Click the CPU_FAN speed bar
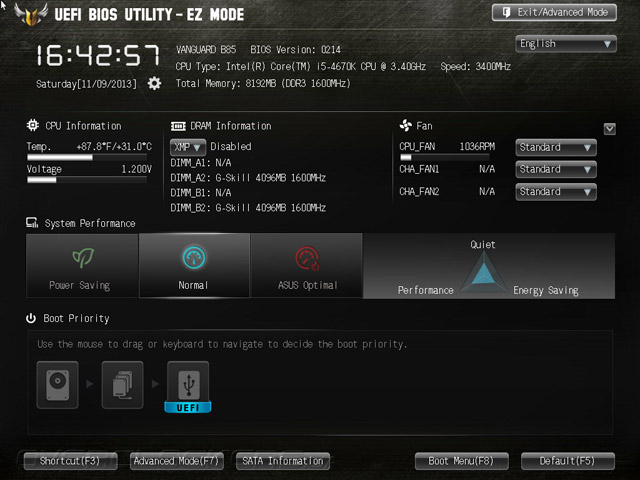This screenshot has width=640, height=480. pos(444,157)
